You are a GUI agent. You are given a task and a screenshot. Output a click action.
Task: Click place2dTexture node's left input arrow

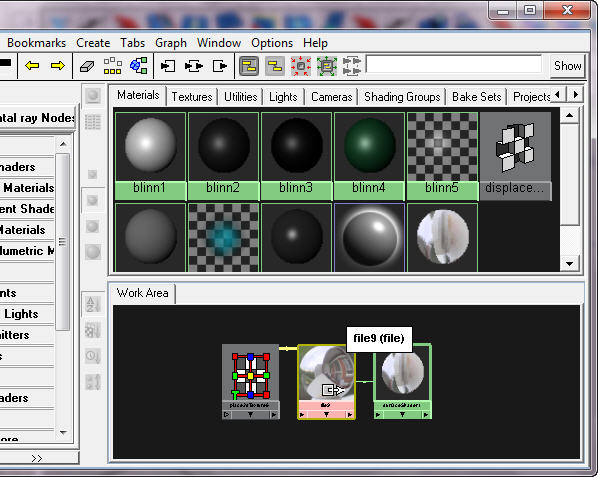click(x=227, y=415)
